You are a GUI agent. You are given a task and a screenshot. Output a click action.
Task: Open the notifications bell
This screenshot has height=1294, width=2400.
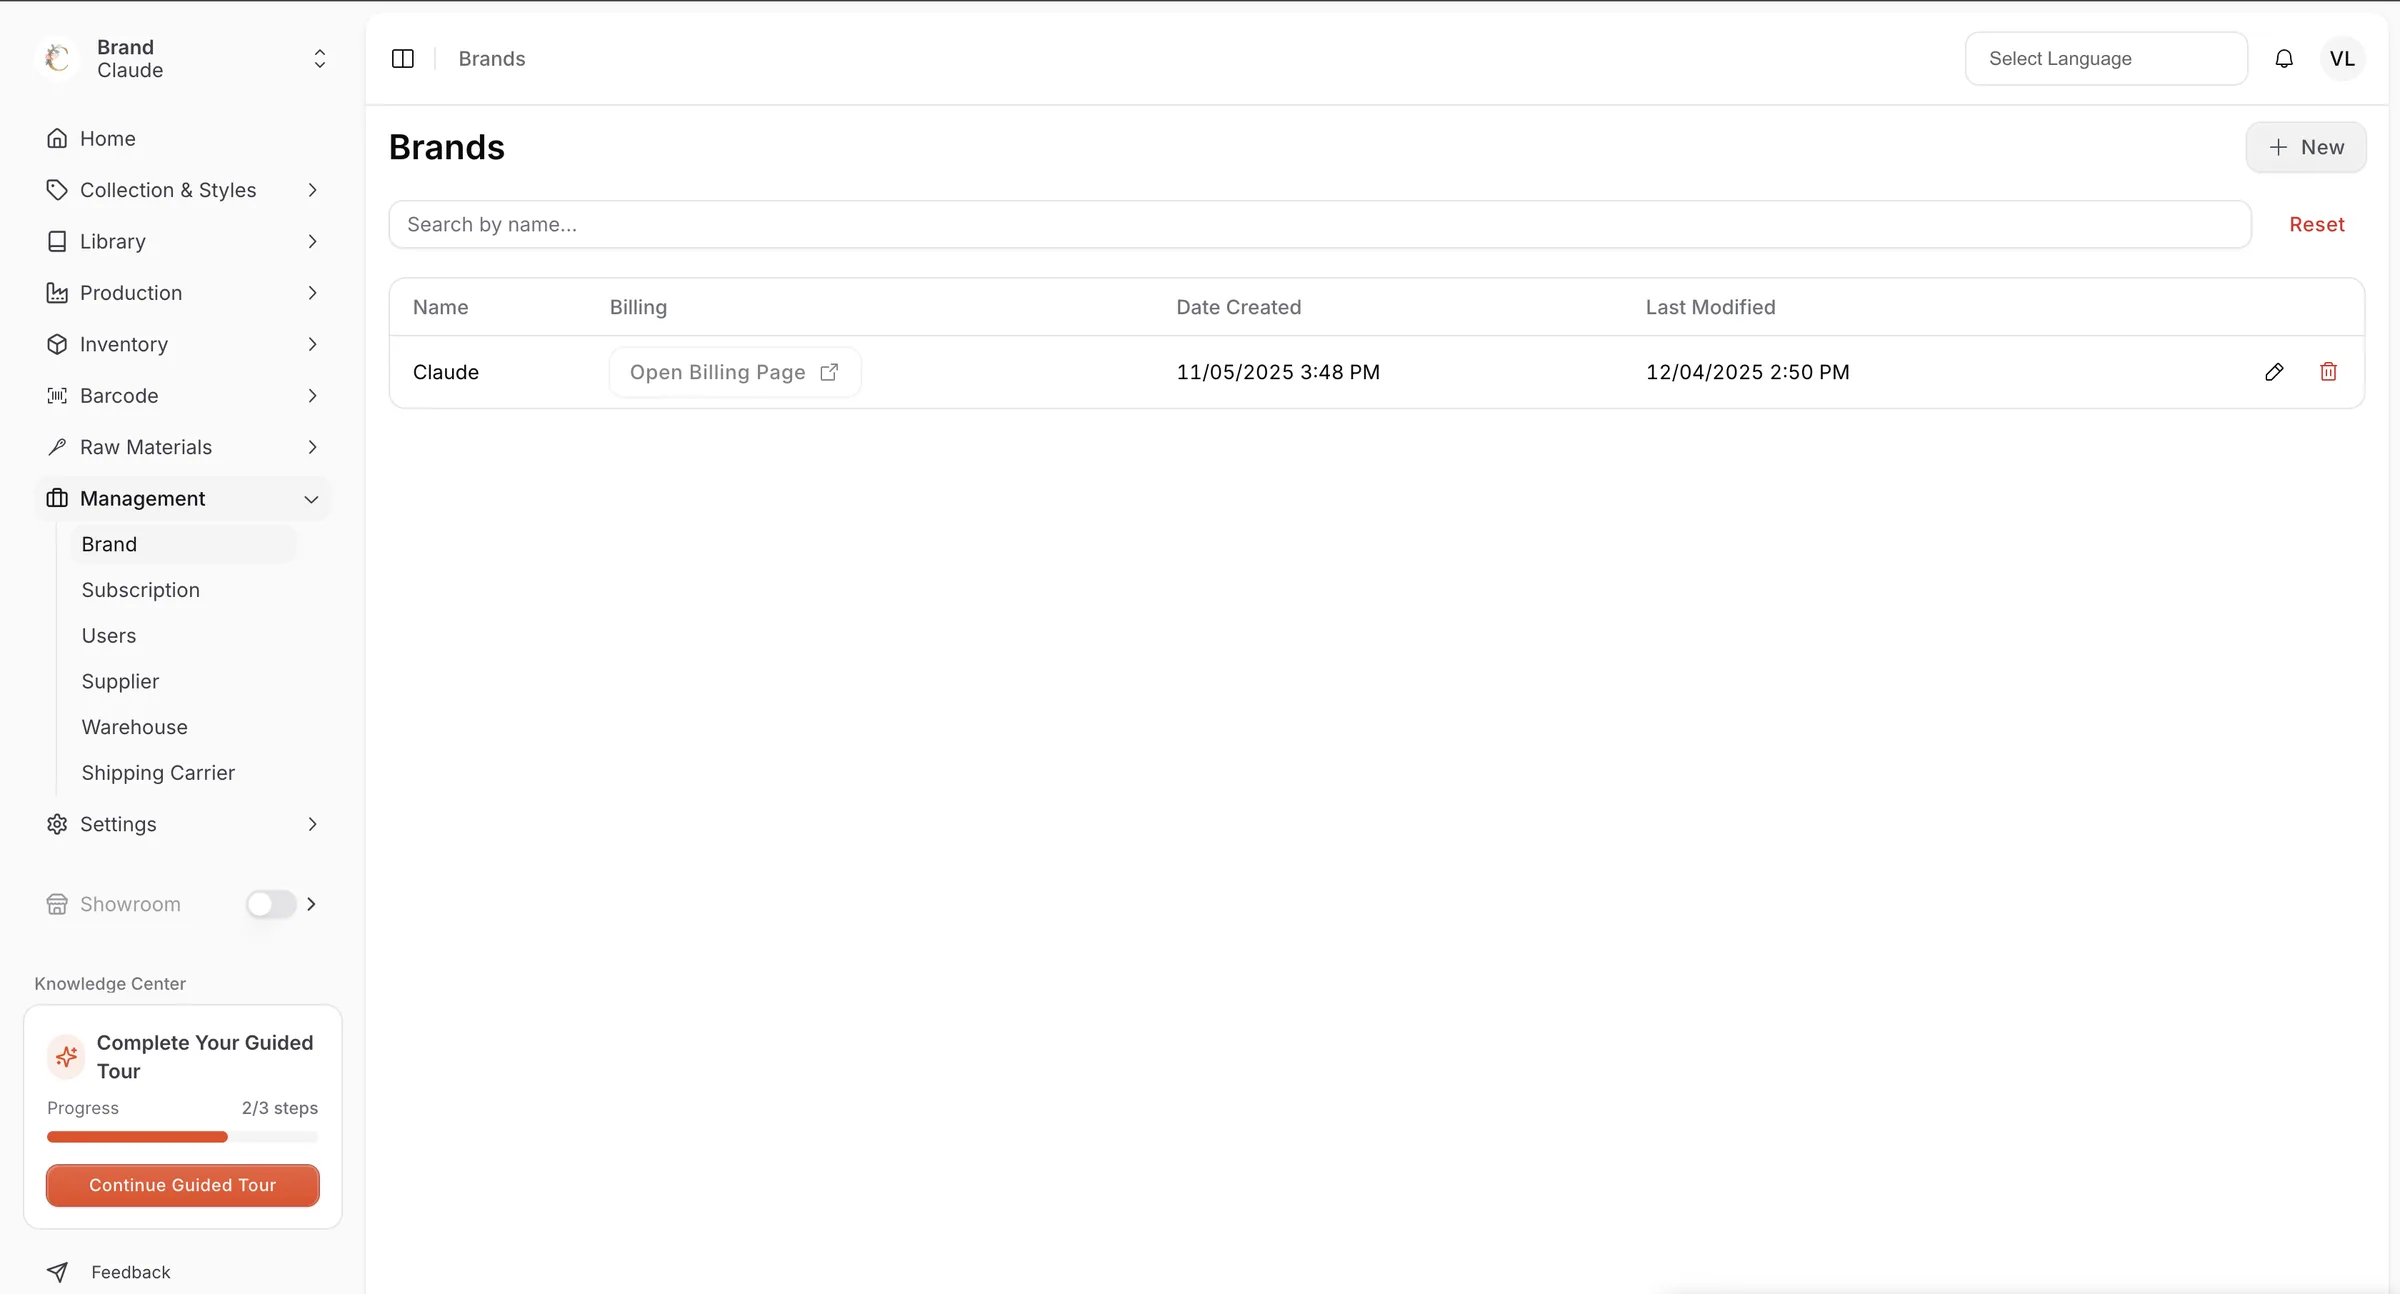tap(2284, 58)
